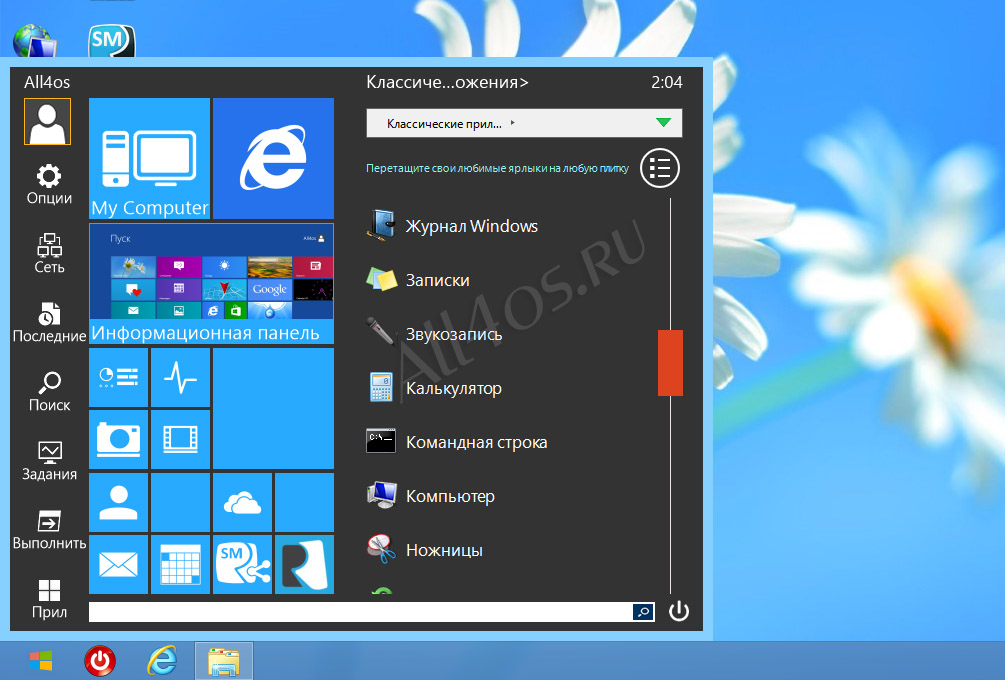1005x680 pixels.
Task: Launch Командная строка
Action: pos(456,442)
